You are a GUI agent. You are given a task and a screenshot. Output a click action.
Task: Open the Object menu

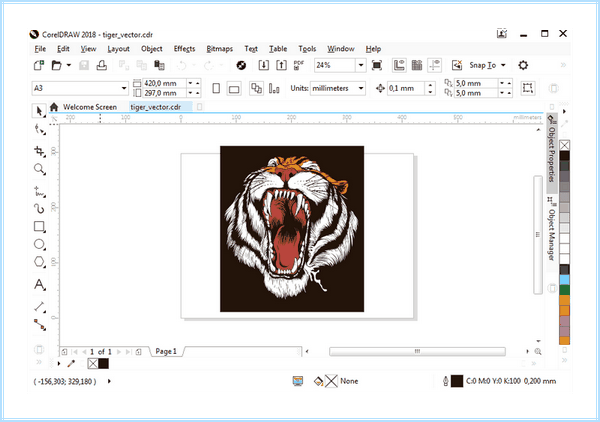[152, 49]
